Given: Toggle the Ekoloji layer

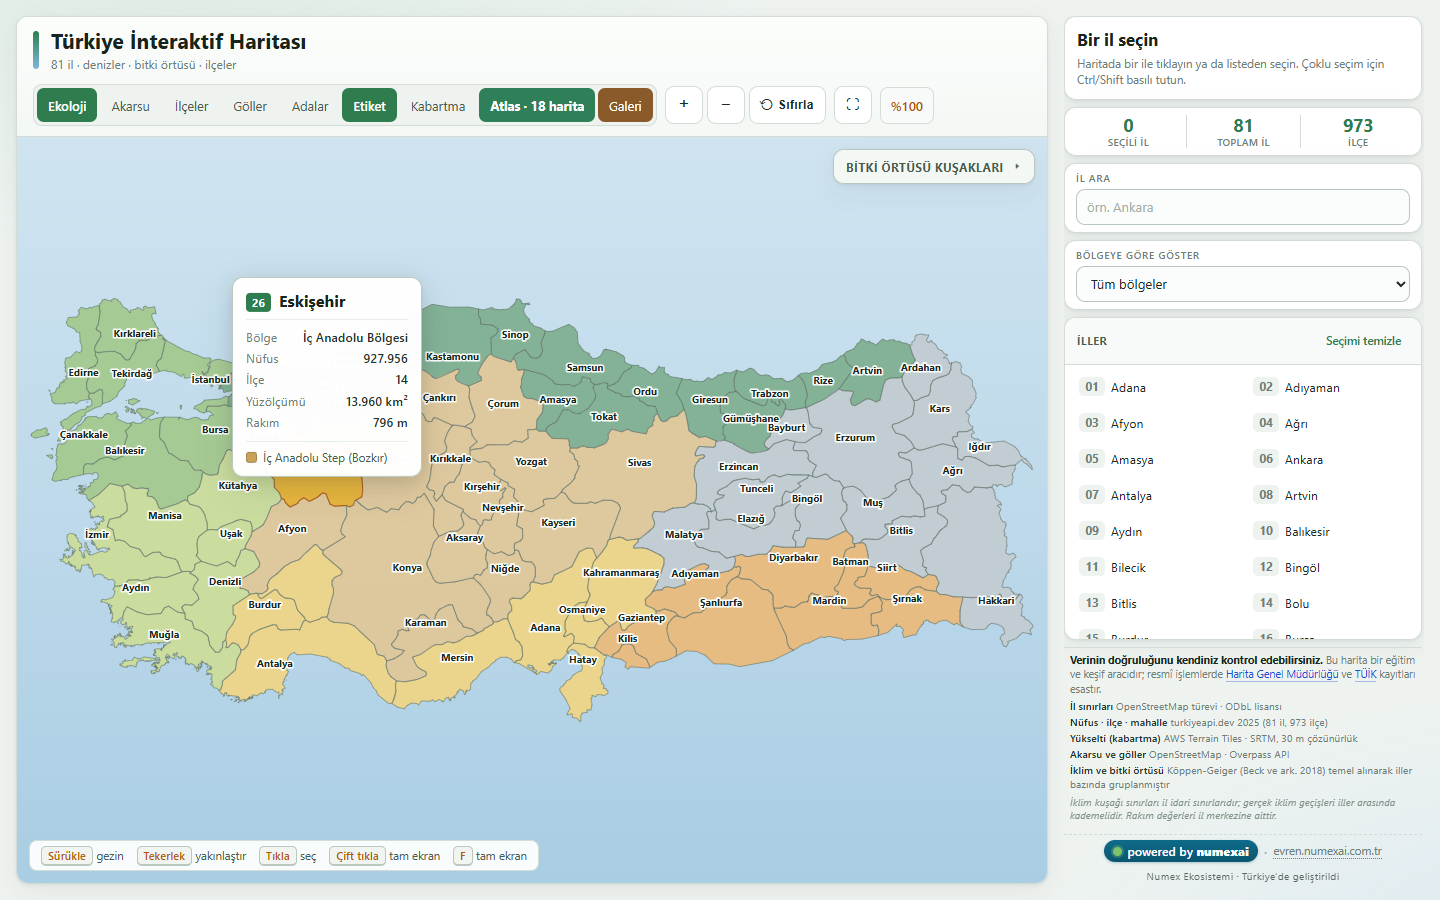Looking at the screenshot, I should pyautogui.click(x=67, y=106).
